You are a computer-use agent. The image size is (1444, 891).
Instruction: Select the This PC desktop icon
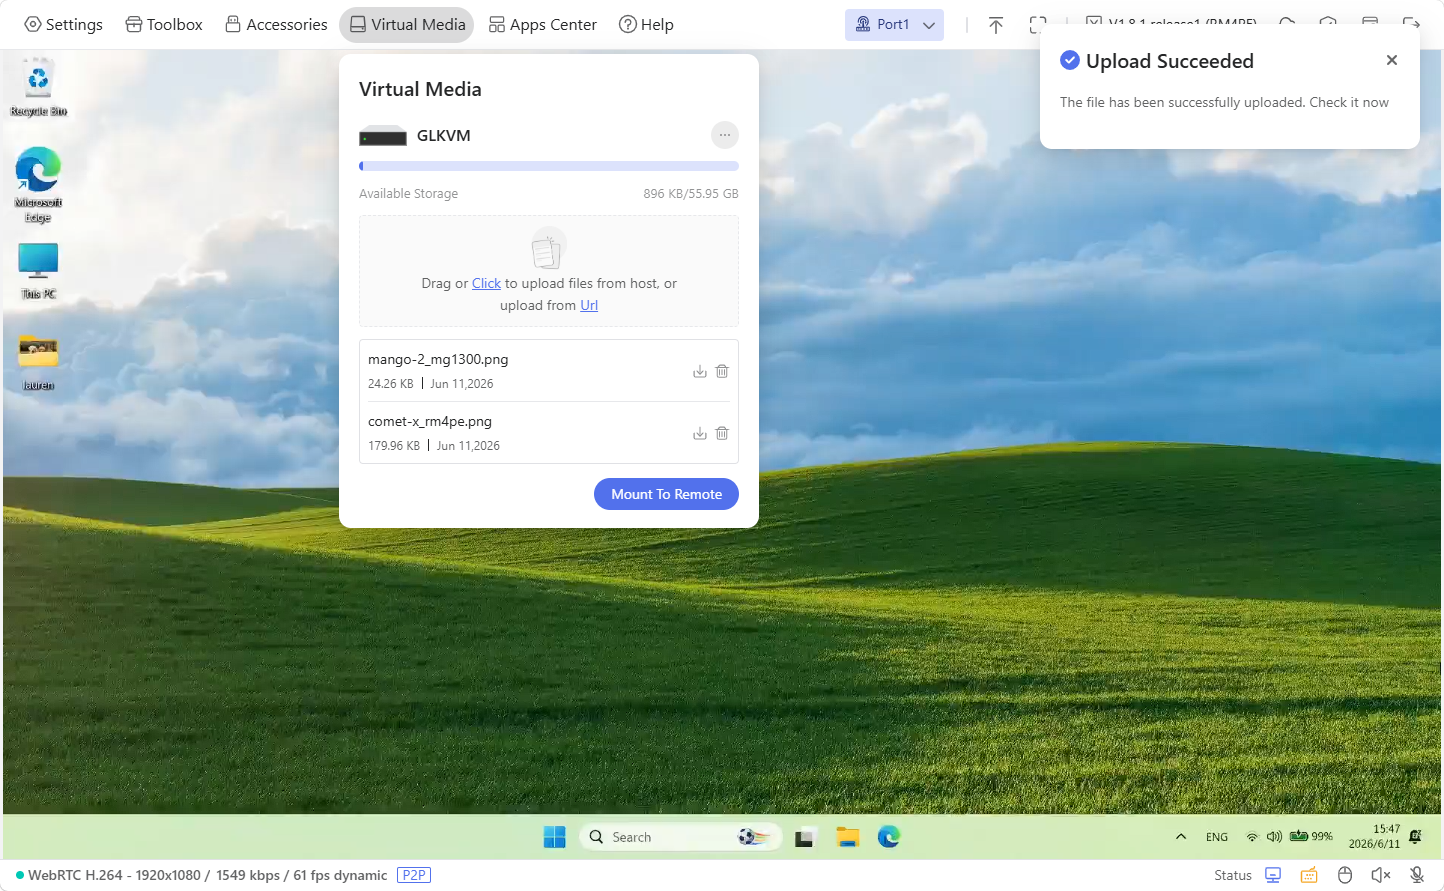pyautogui.click(x=38, y=271)
